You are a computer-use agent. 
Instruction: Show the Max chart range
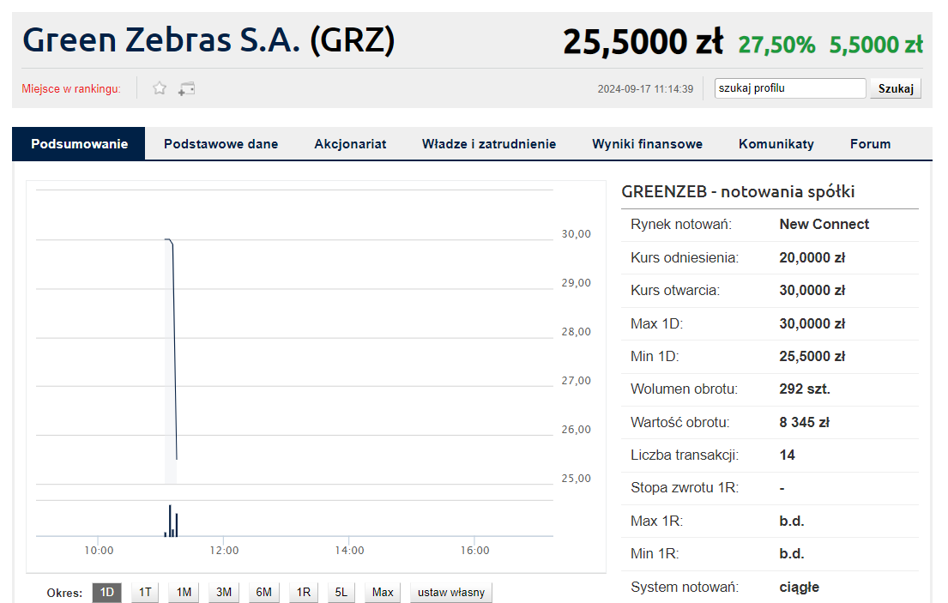(x=382, y=592)
